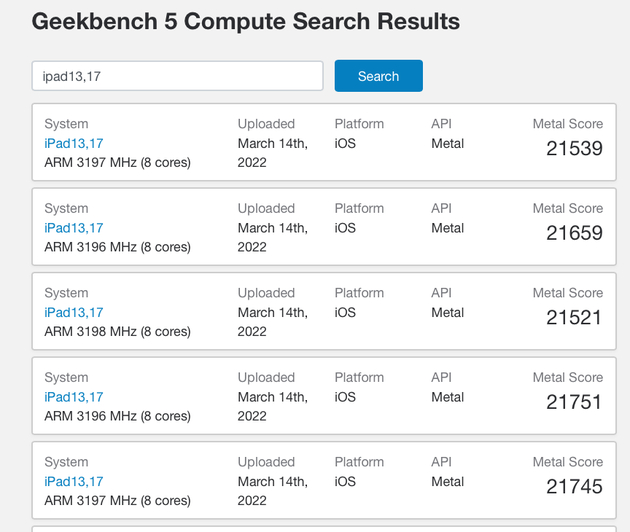Click the Metal API value in the 21539 row
The width and height of the screenshot is (630, 532).
coord(447,143)
